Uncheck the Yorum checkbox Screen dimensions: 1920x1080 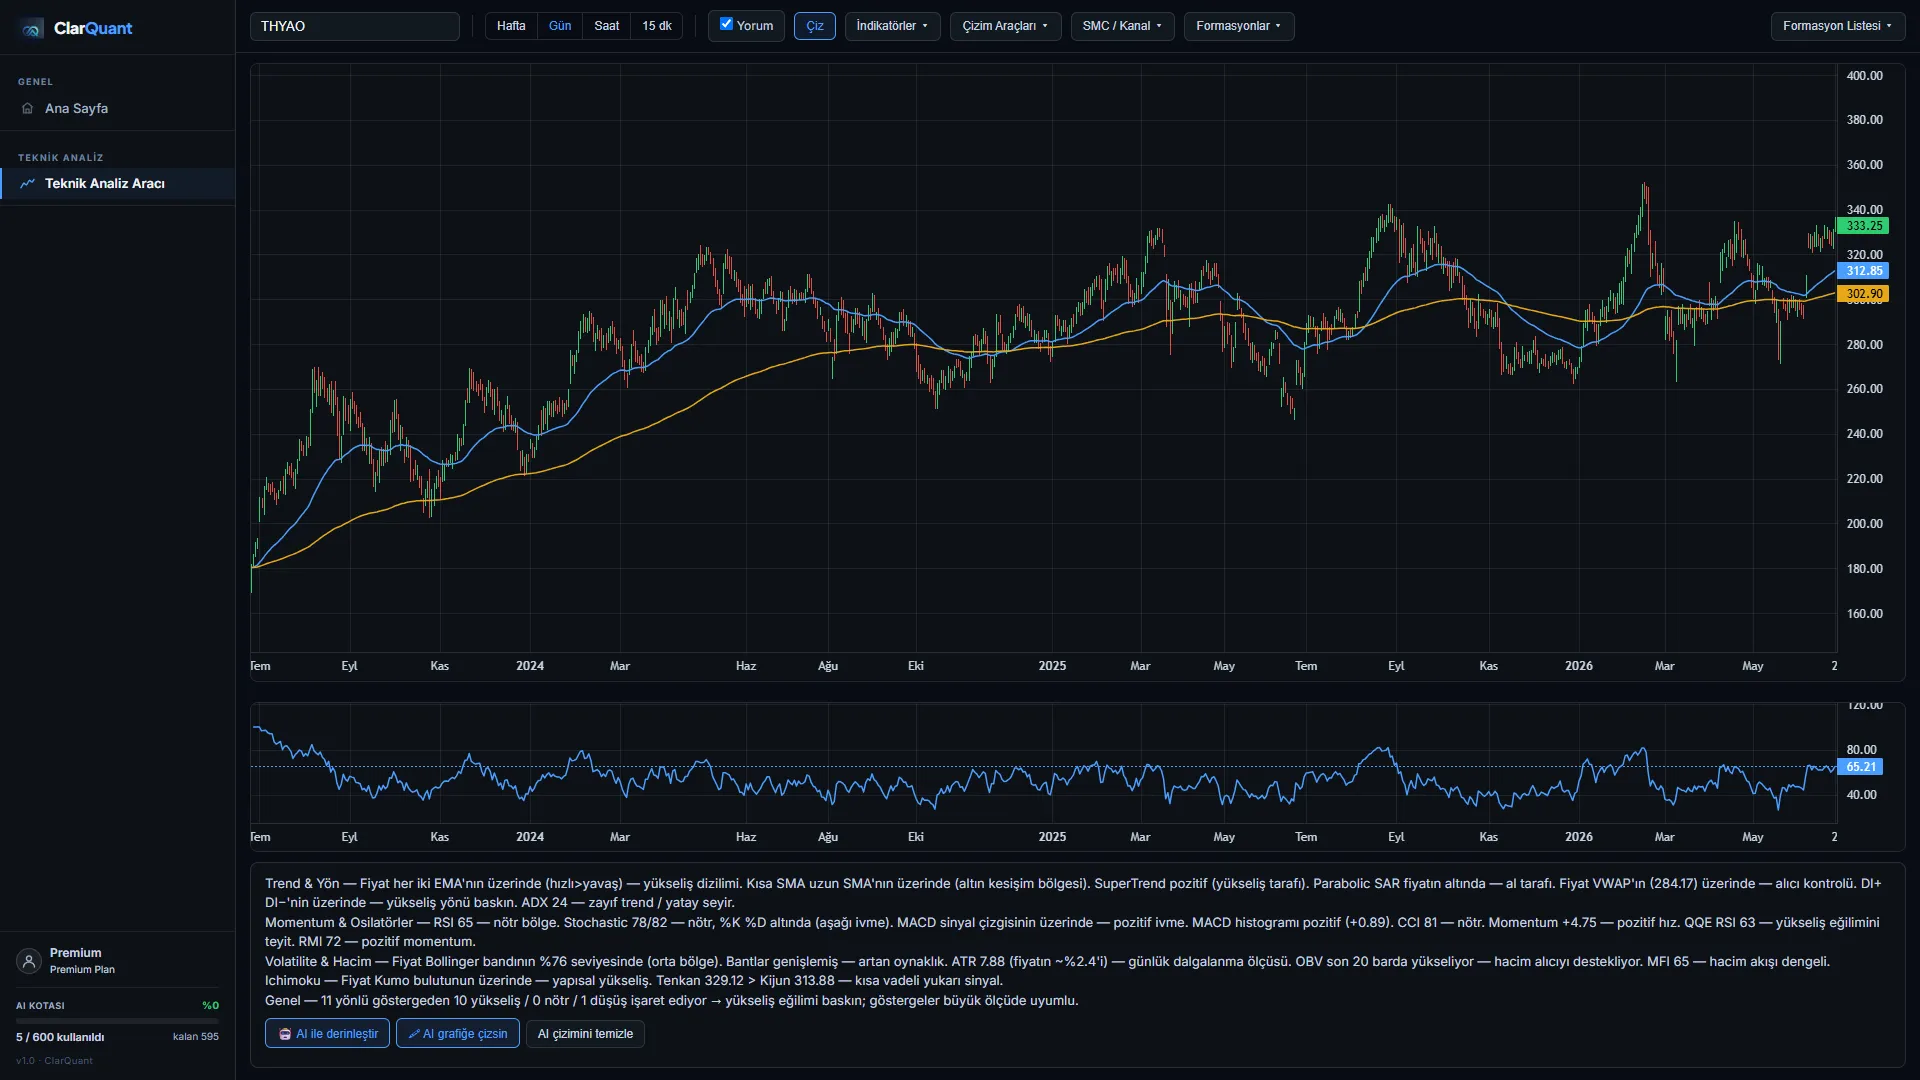[727, 24]
